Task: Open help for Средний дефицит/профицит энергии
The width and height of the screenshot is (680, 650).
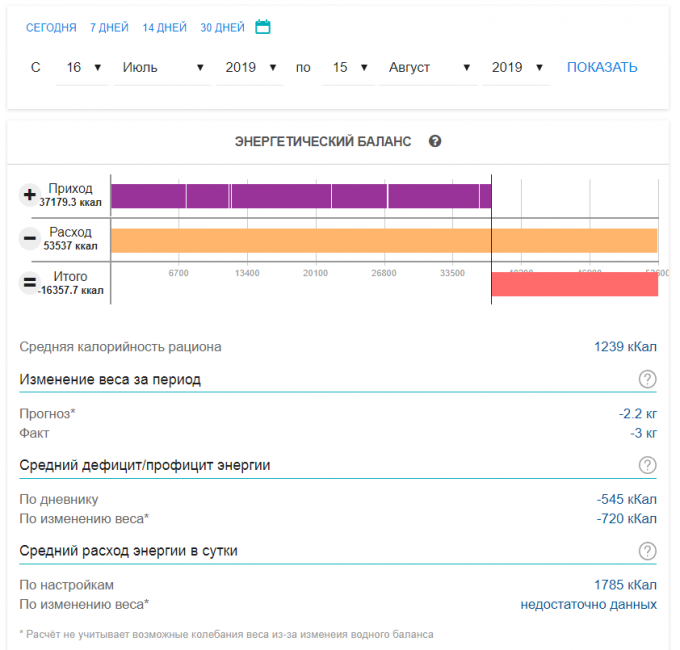Action: point(647,465)
